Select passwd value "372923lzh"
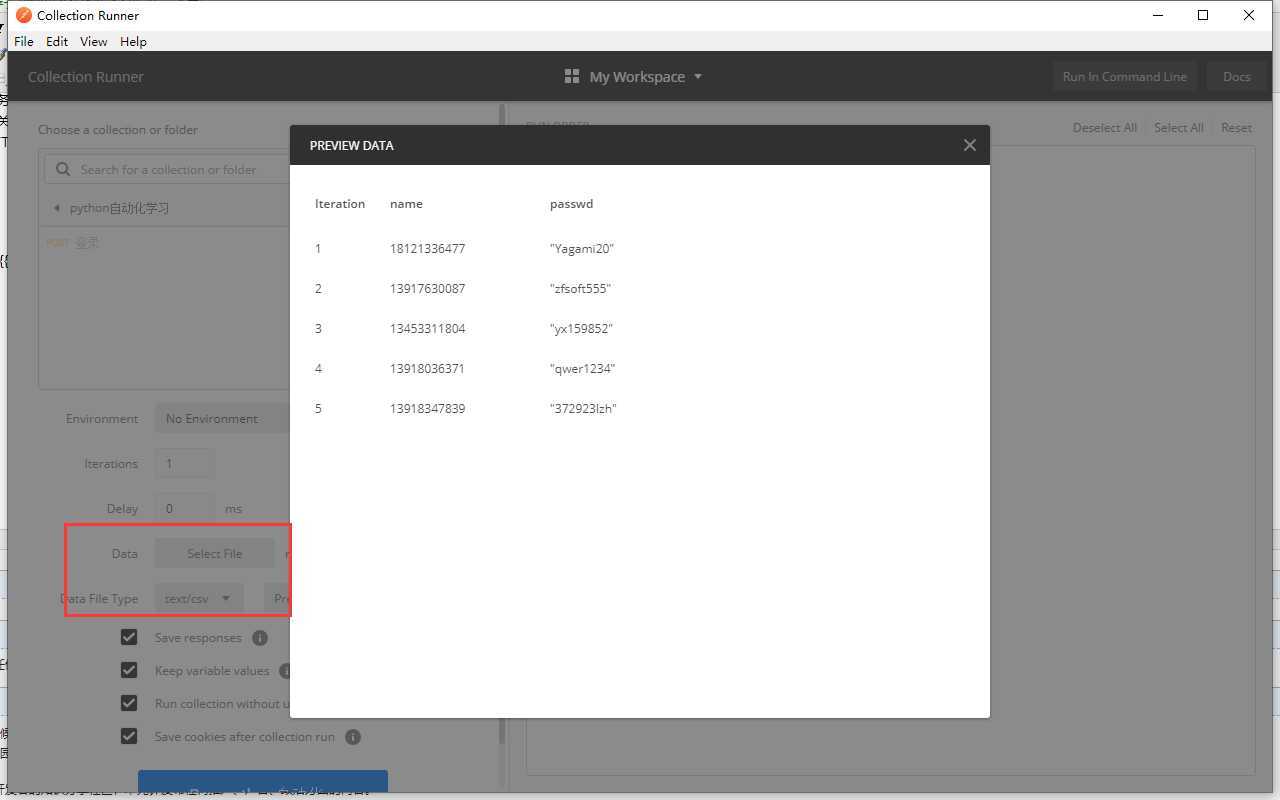Screen dimensions: 1280x800 click(x=583, y=409)
